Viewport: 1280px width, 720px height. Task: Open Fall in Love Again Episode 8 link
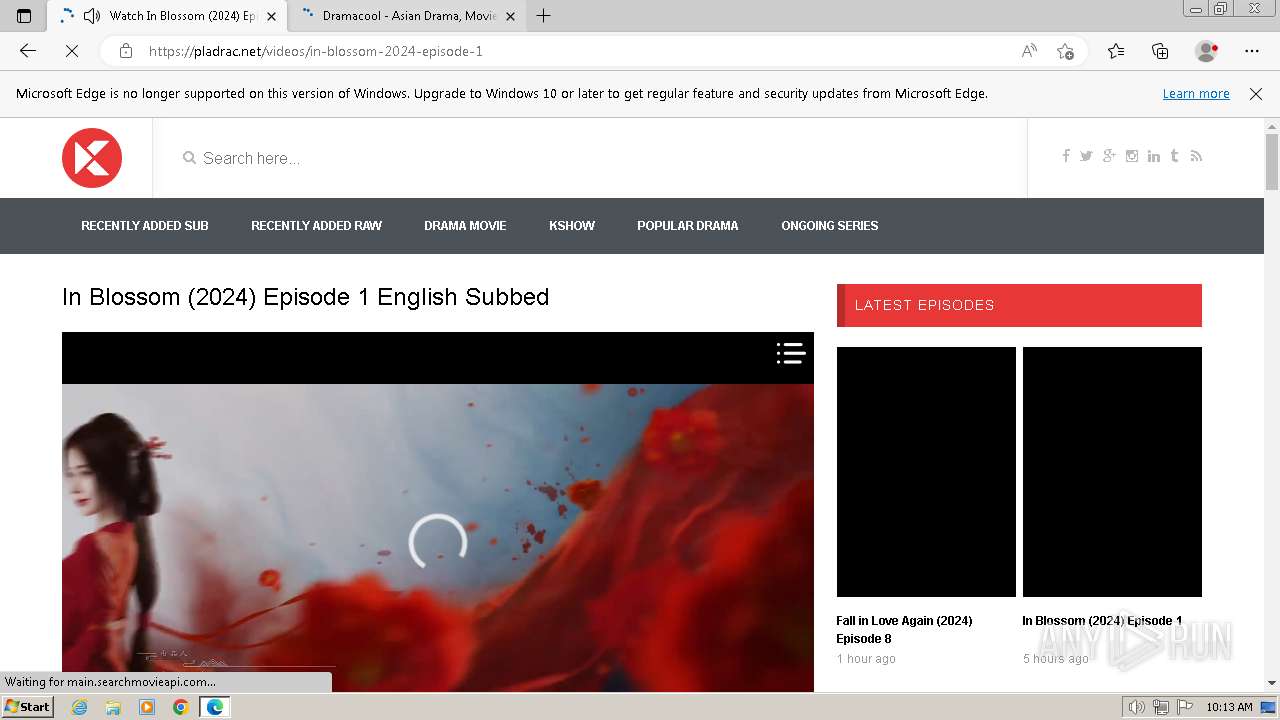coord(904,630)
